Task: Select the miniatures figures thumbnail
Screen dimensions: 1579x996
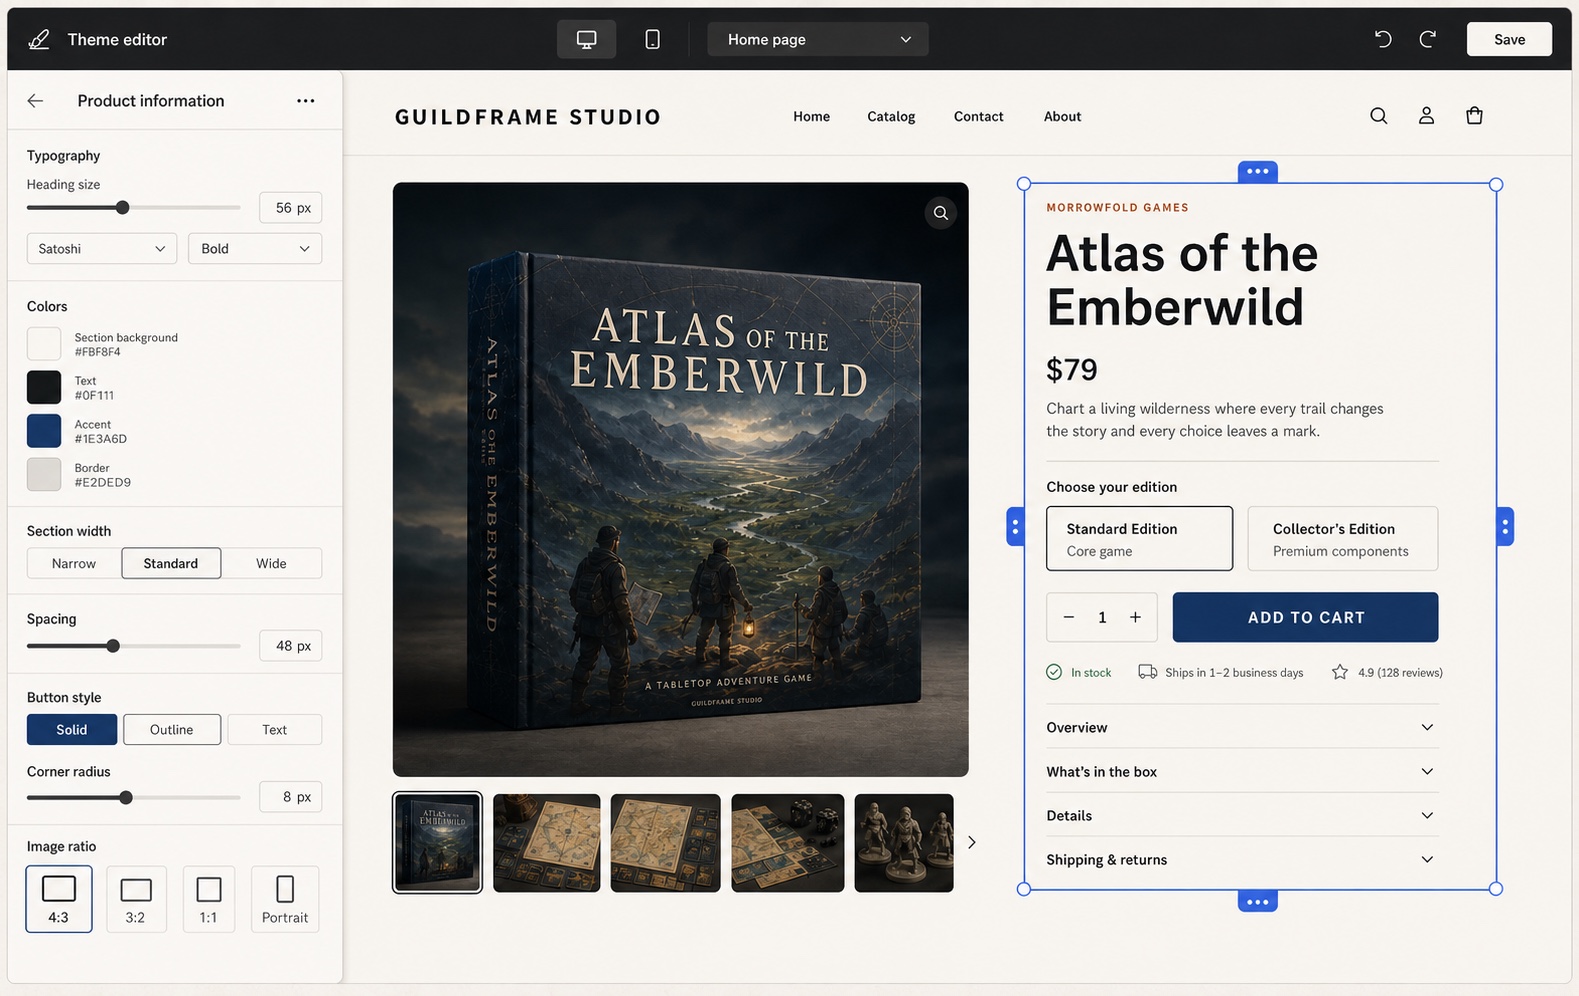Action: pos(904,843)
